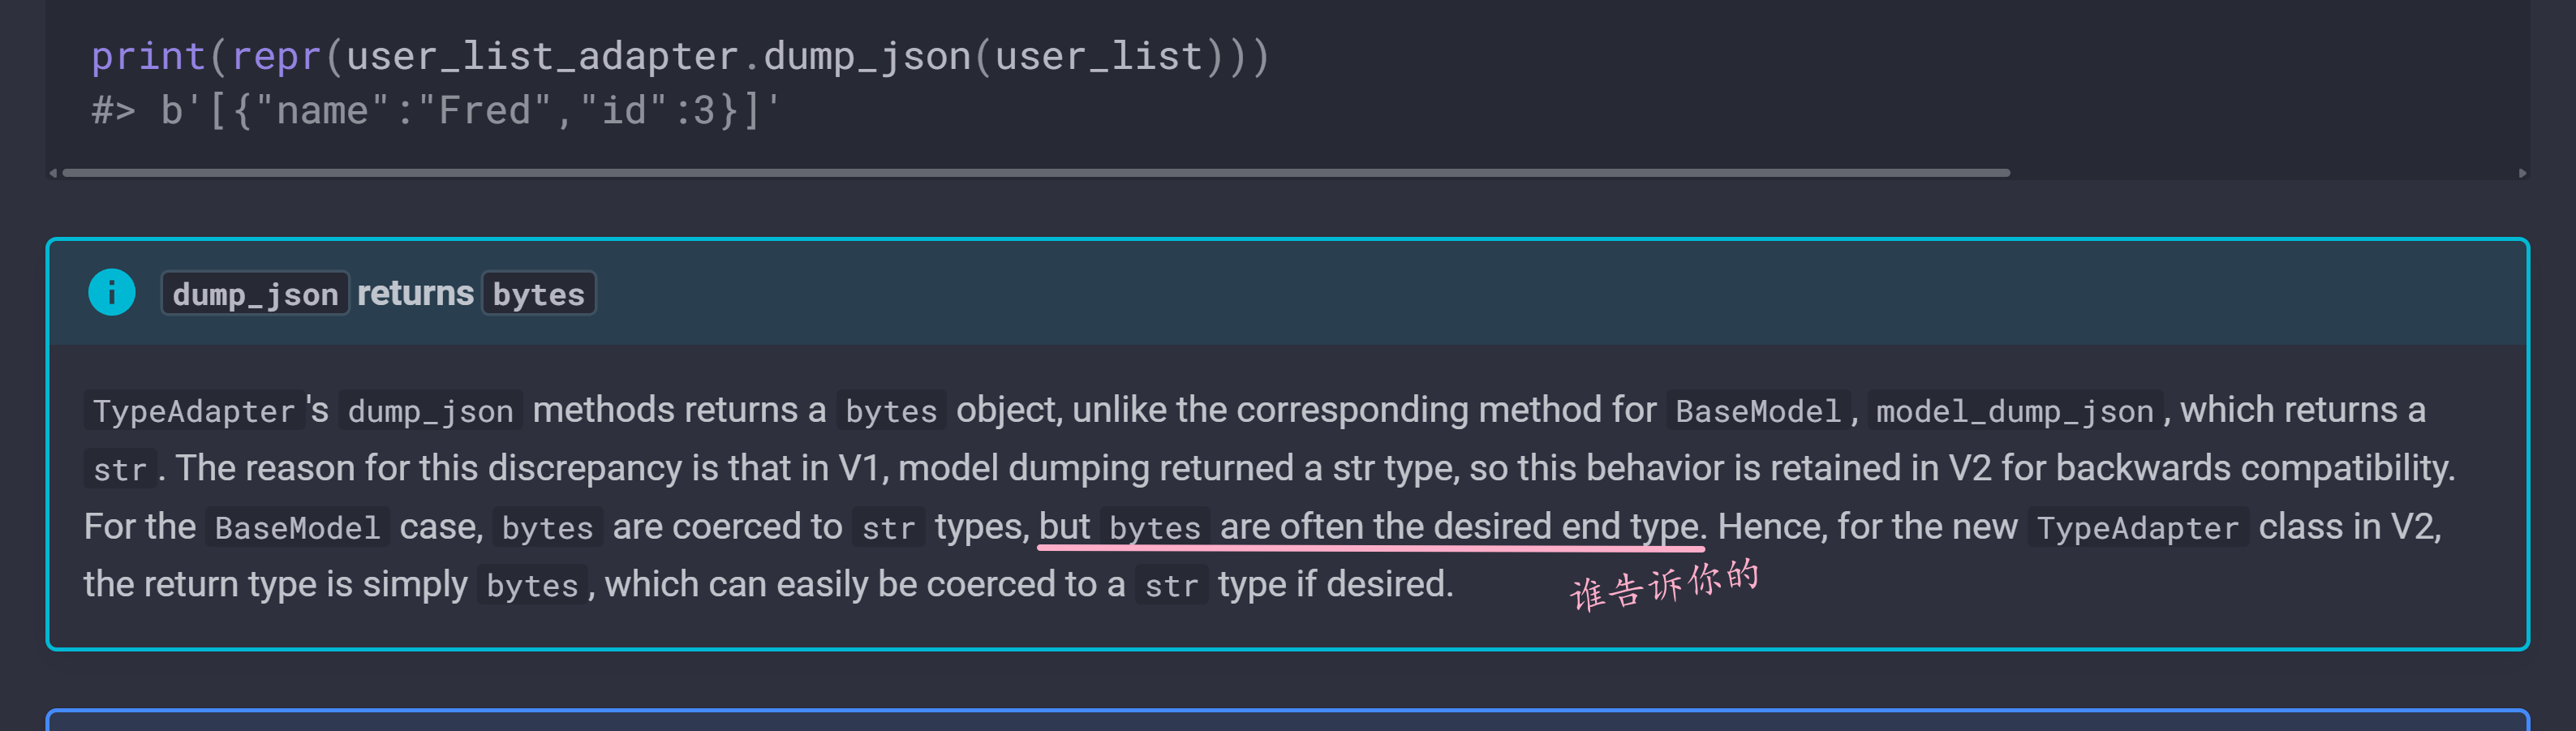Click TypeAdapter inline code beginning the note
2576x731 pixels.
point(194,411)
